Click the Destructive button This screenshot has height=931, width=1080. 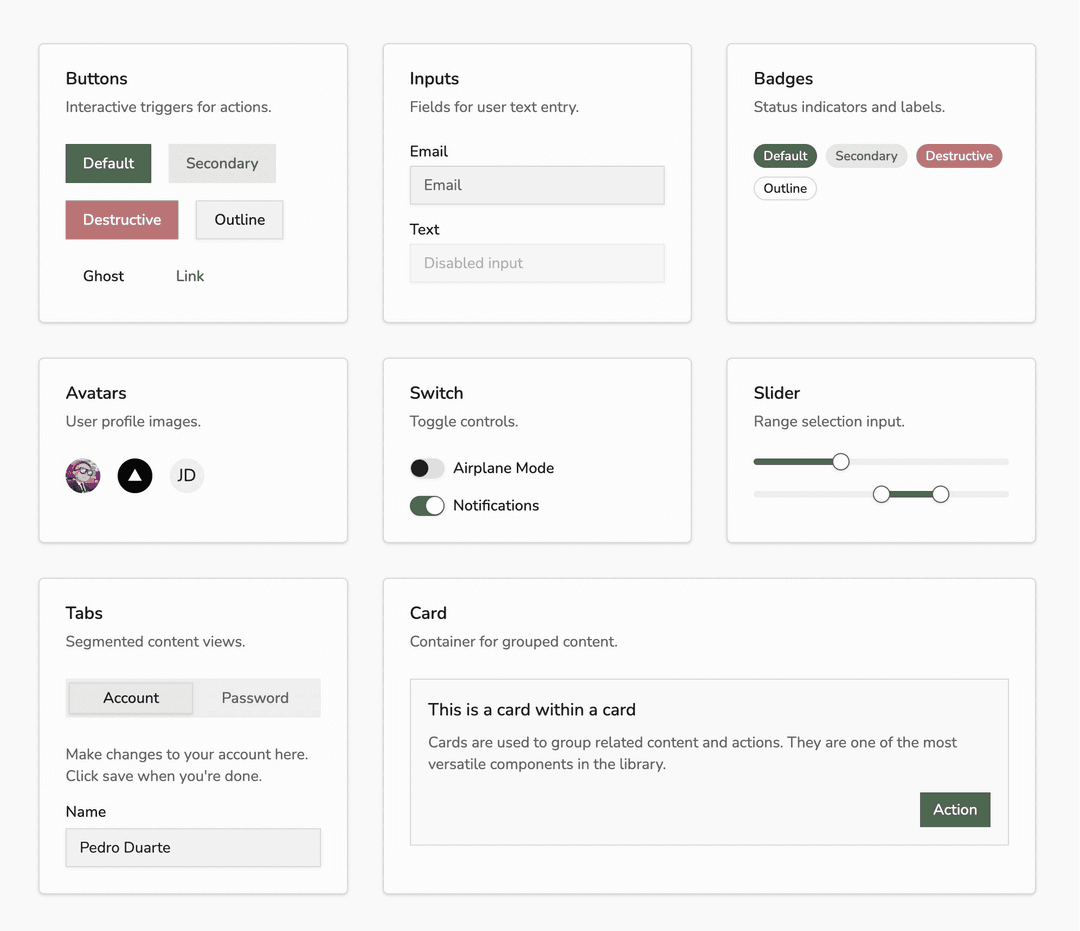click(x=121, y=220)
